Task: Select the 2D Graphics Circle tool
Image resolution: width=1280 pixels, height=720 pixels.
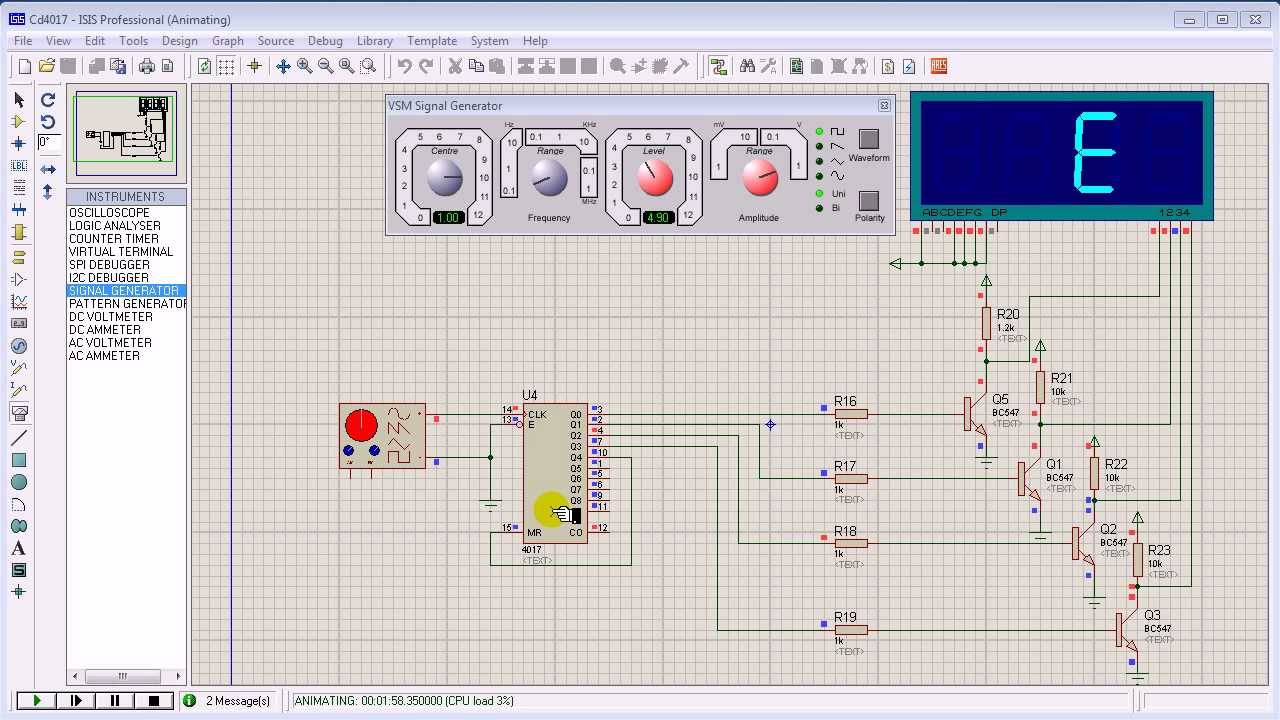Action: point(19,482)
